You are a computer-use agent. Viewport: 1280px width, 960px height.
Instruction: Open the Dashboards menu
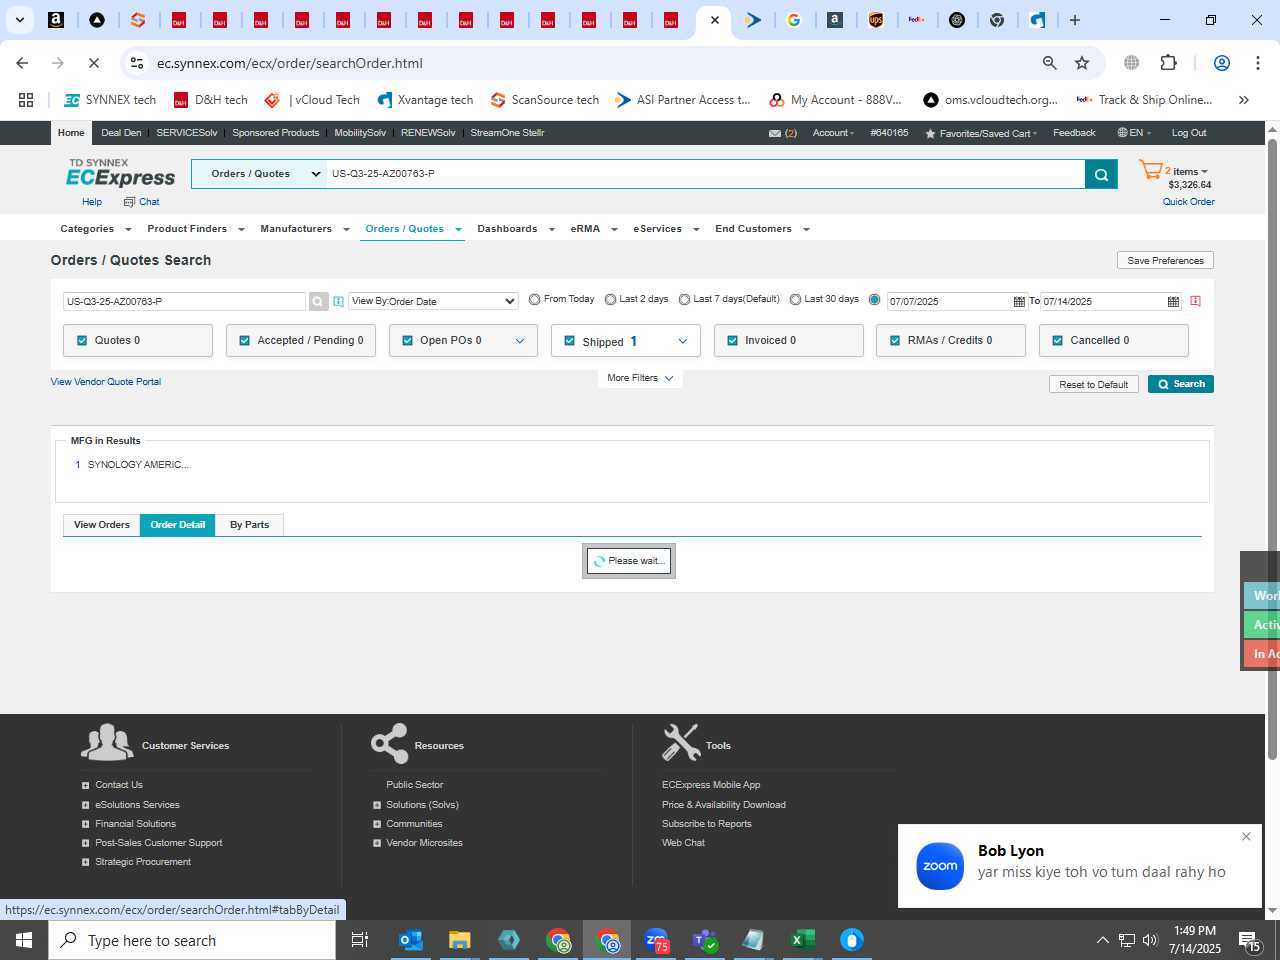[516, 229]
